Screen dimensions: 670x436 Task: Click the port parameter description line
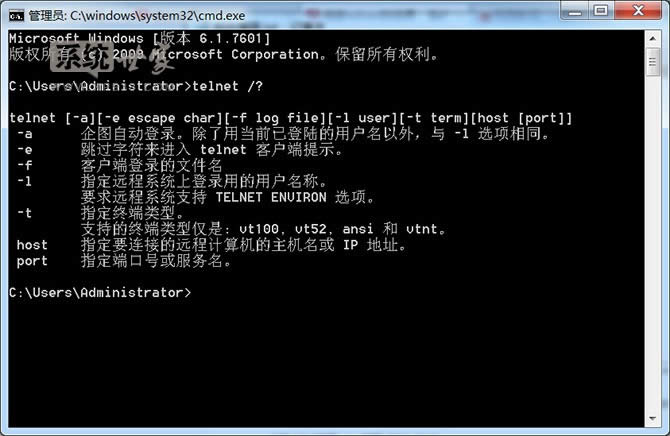pos(123,261)
